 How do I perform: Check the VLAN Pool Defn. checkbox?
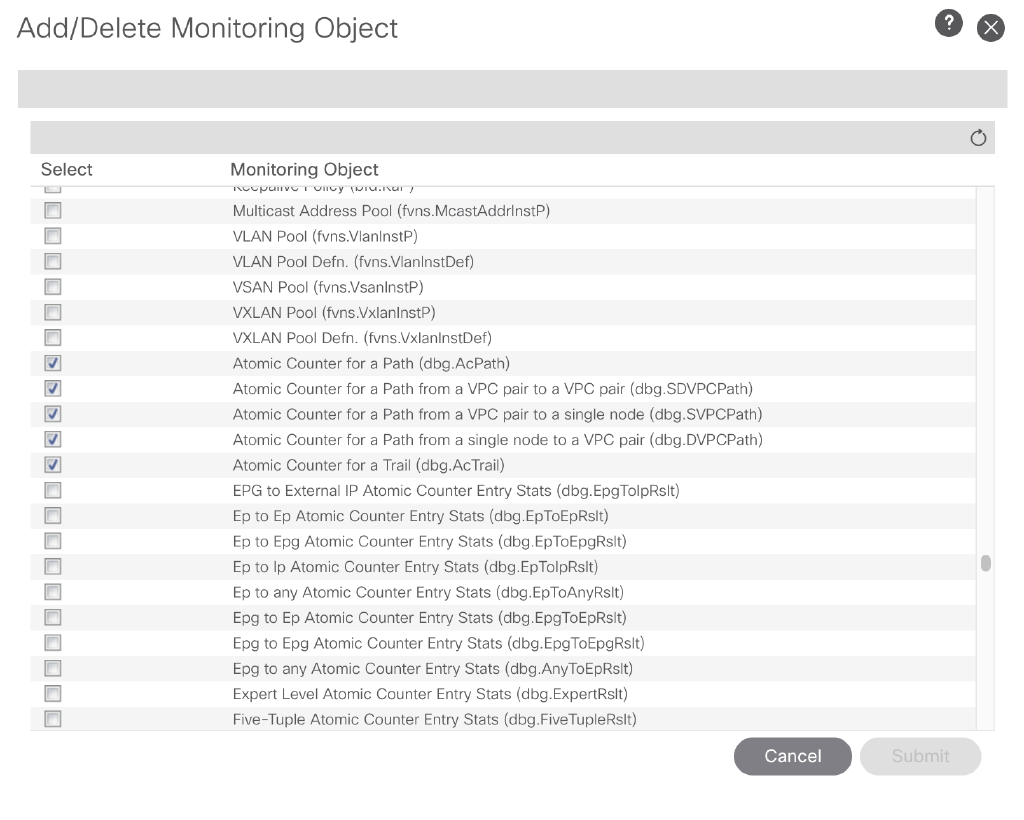point(53,261)
